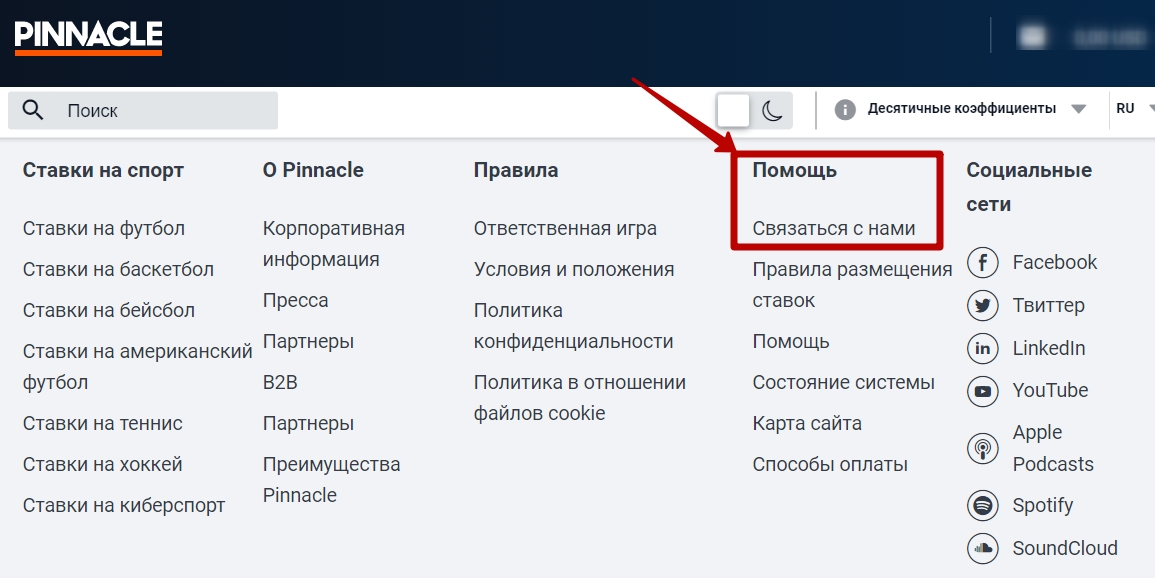Image resolution: width=1155 pixels, height=578 pixels.
Task: Open the Twitter bird icon
Action: pos(983,306)
